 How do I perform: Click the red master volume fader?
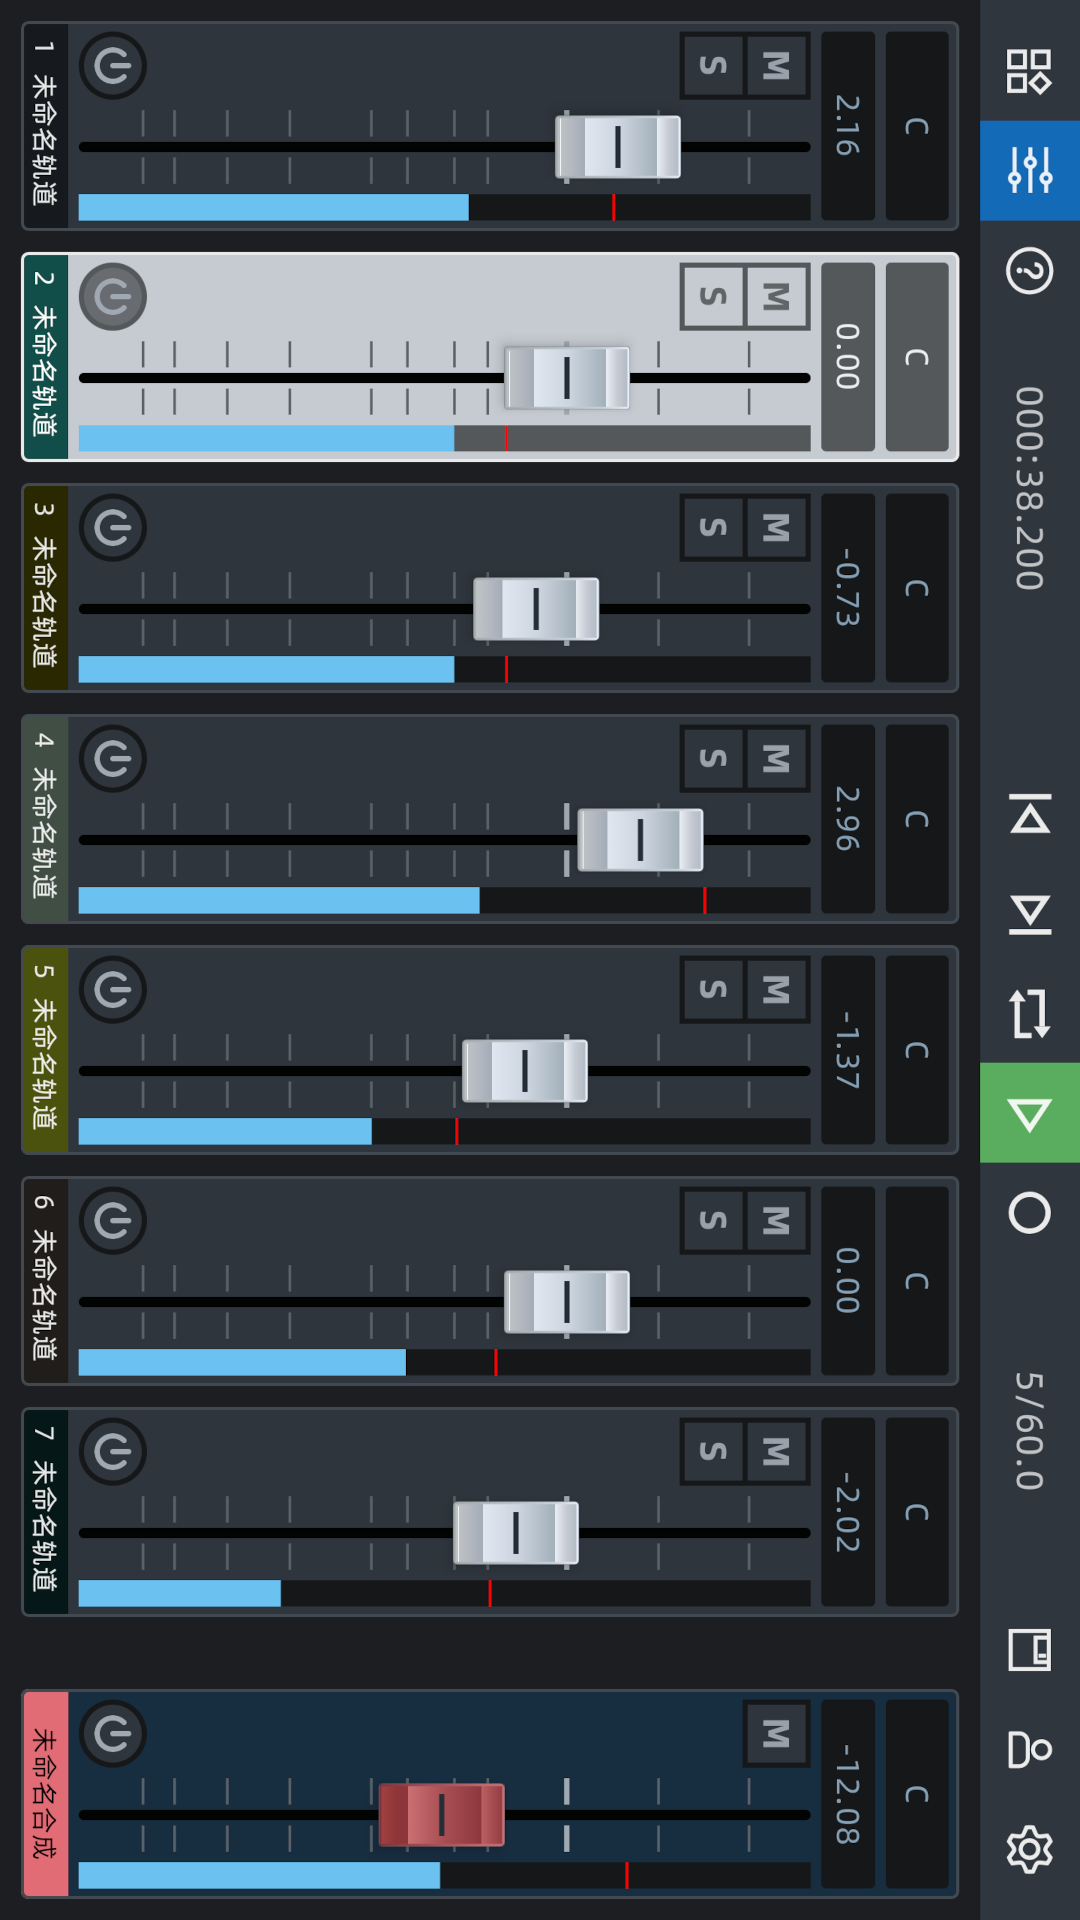(x=441, y=1815)
